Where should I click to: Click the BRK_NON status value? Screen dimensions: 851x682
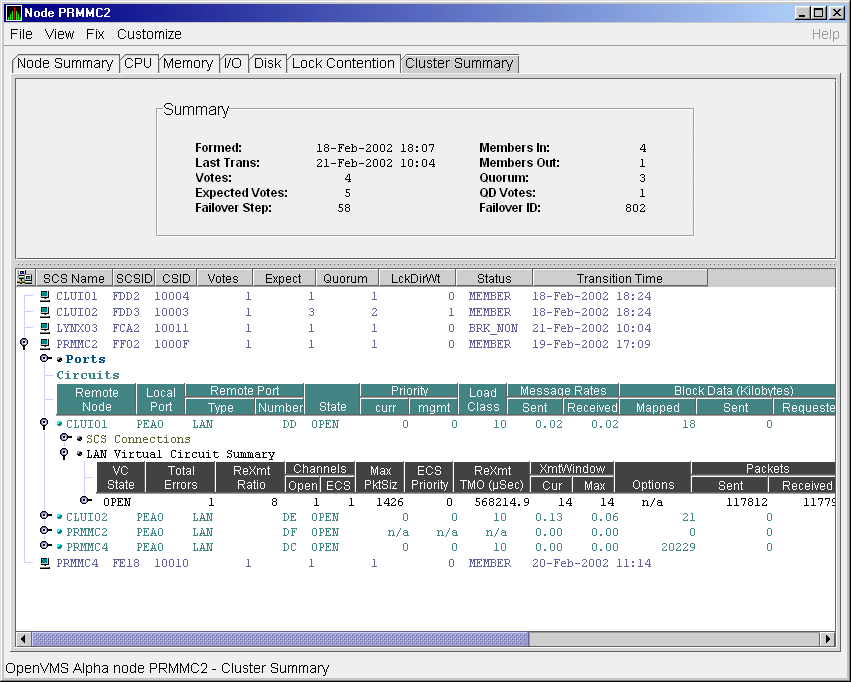point(493,328)
